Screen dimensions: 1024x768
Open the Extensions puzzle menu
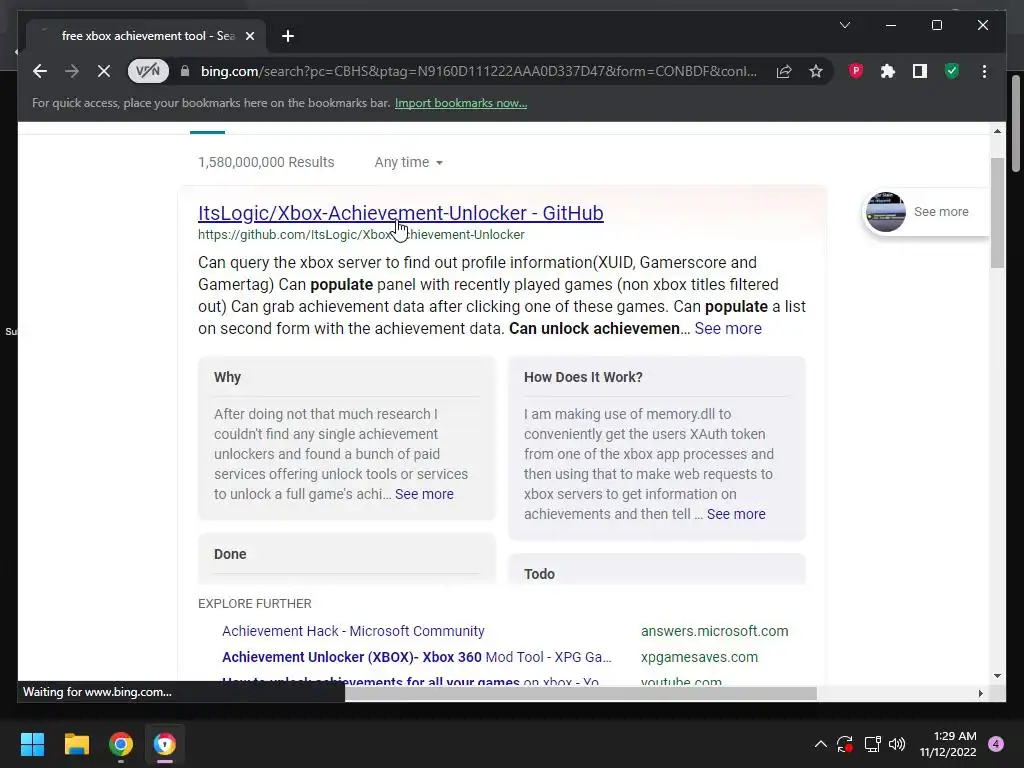888,71
